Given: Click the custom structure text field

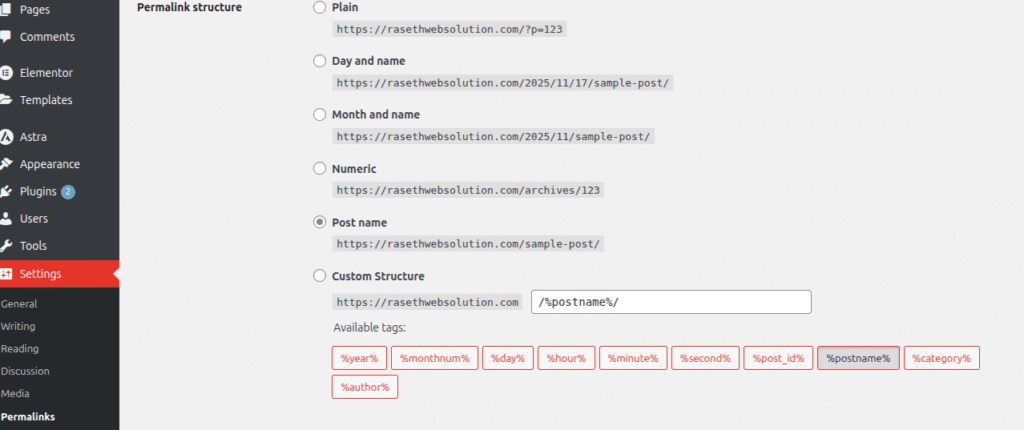Looking at the screenshot, I should [x=670, y=302].
